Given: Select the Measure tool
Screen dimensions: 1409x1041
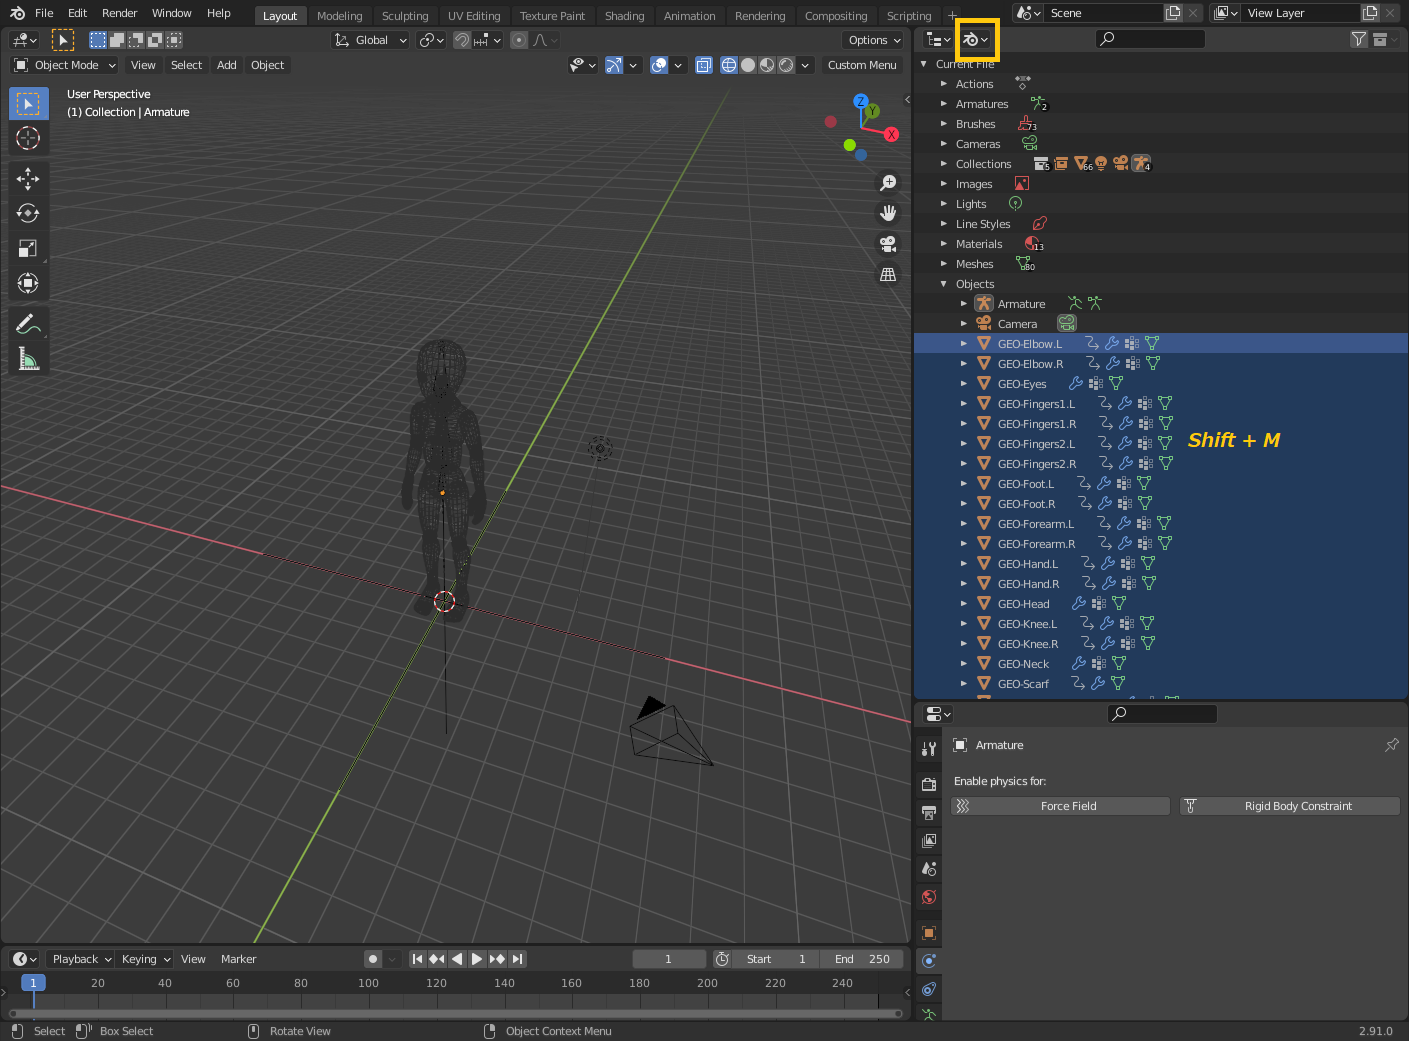Looking at the screenshot, I should pyautogui.click(x=28, y=359).
